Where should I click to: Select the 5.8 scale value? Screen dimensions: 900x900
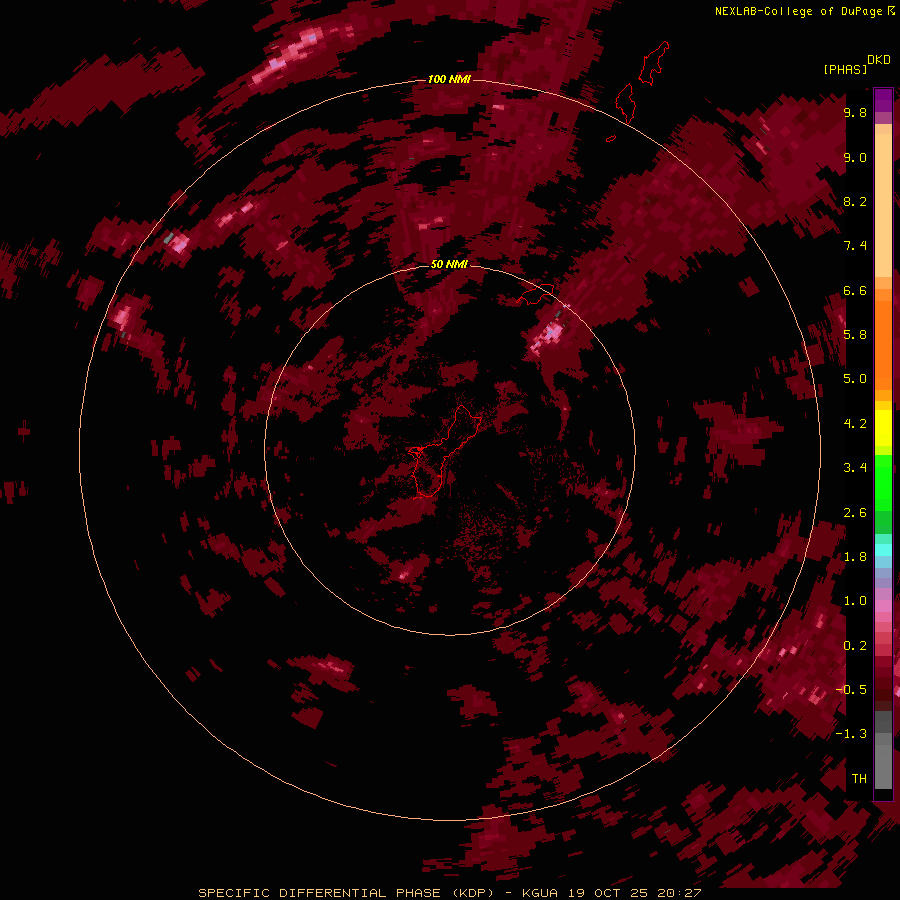click(x=855, y=335)
